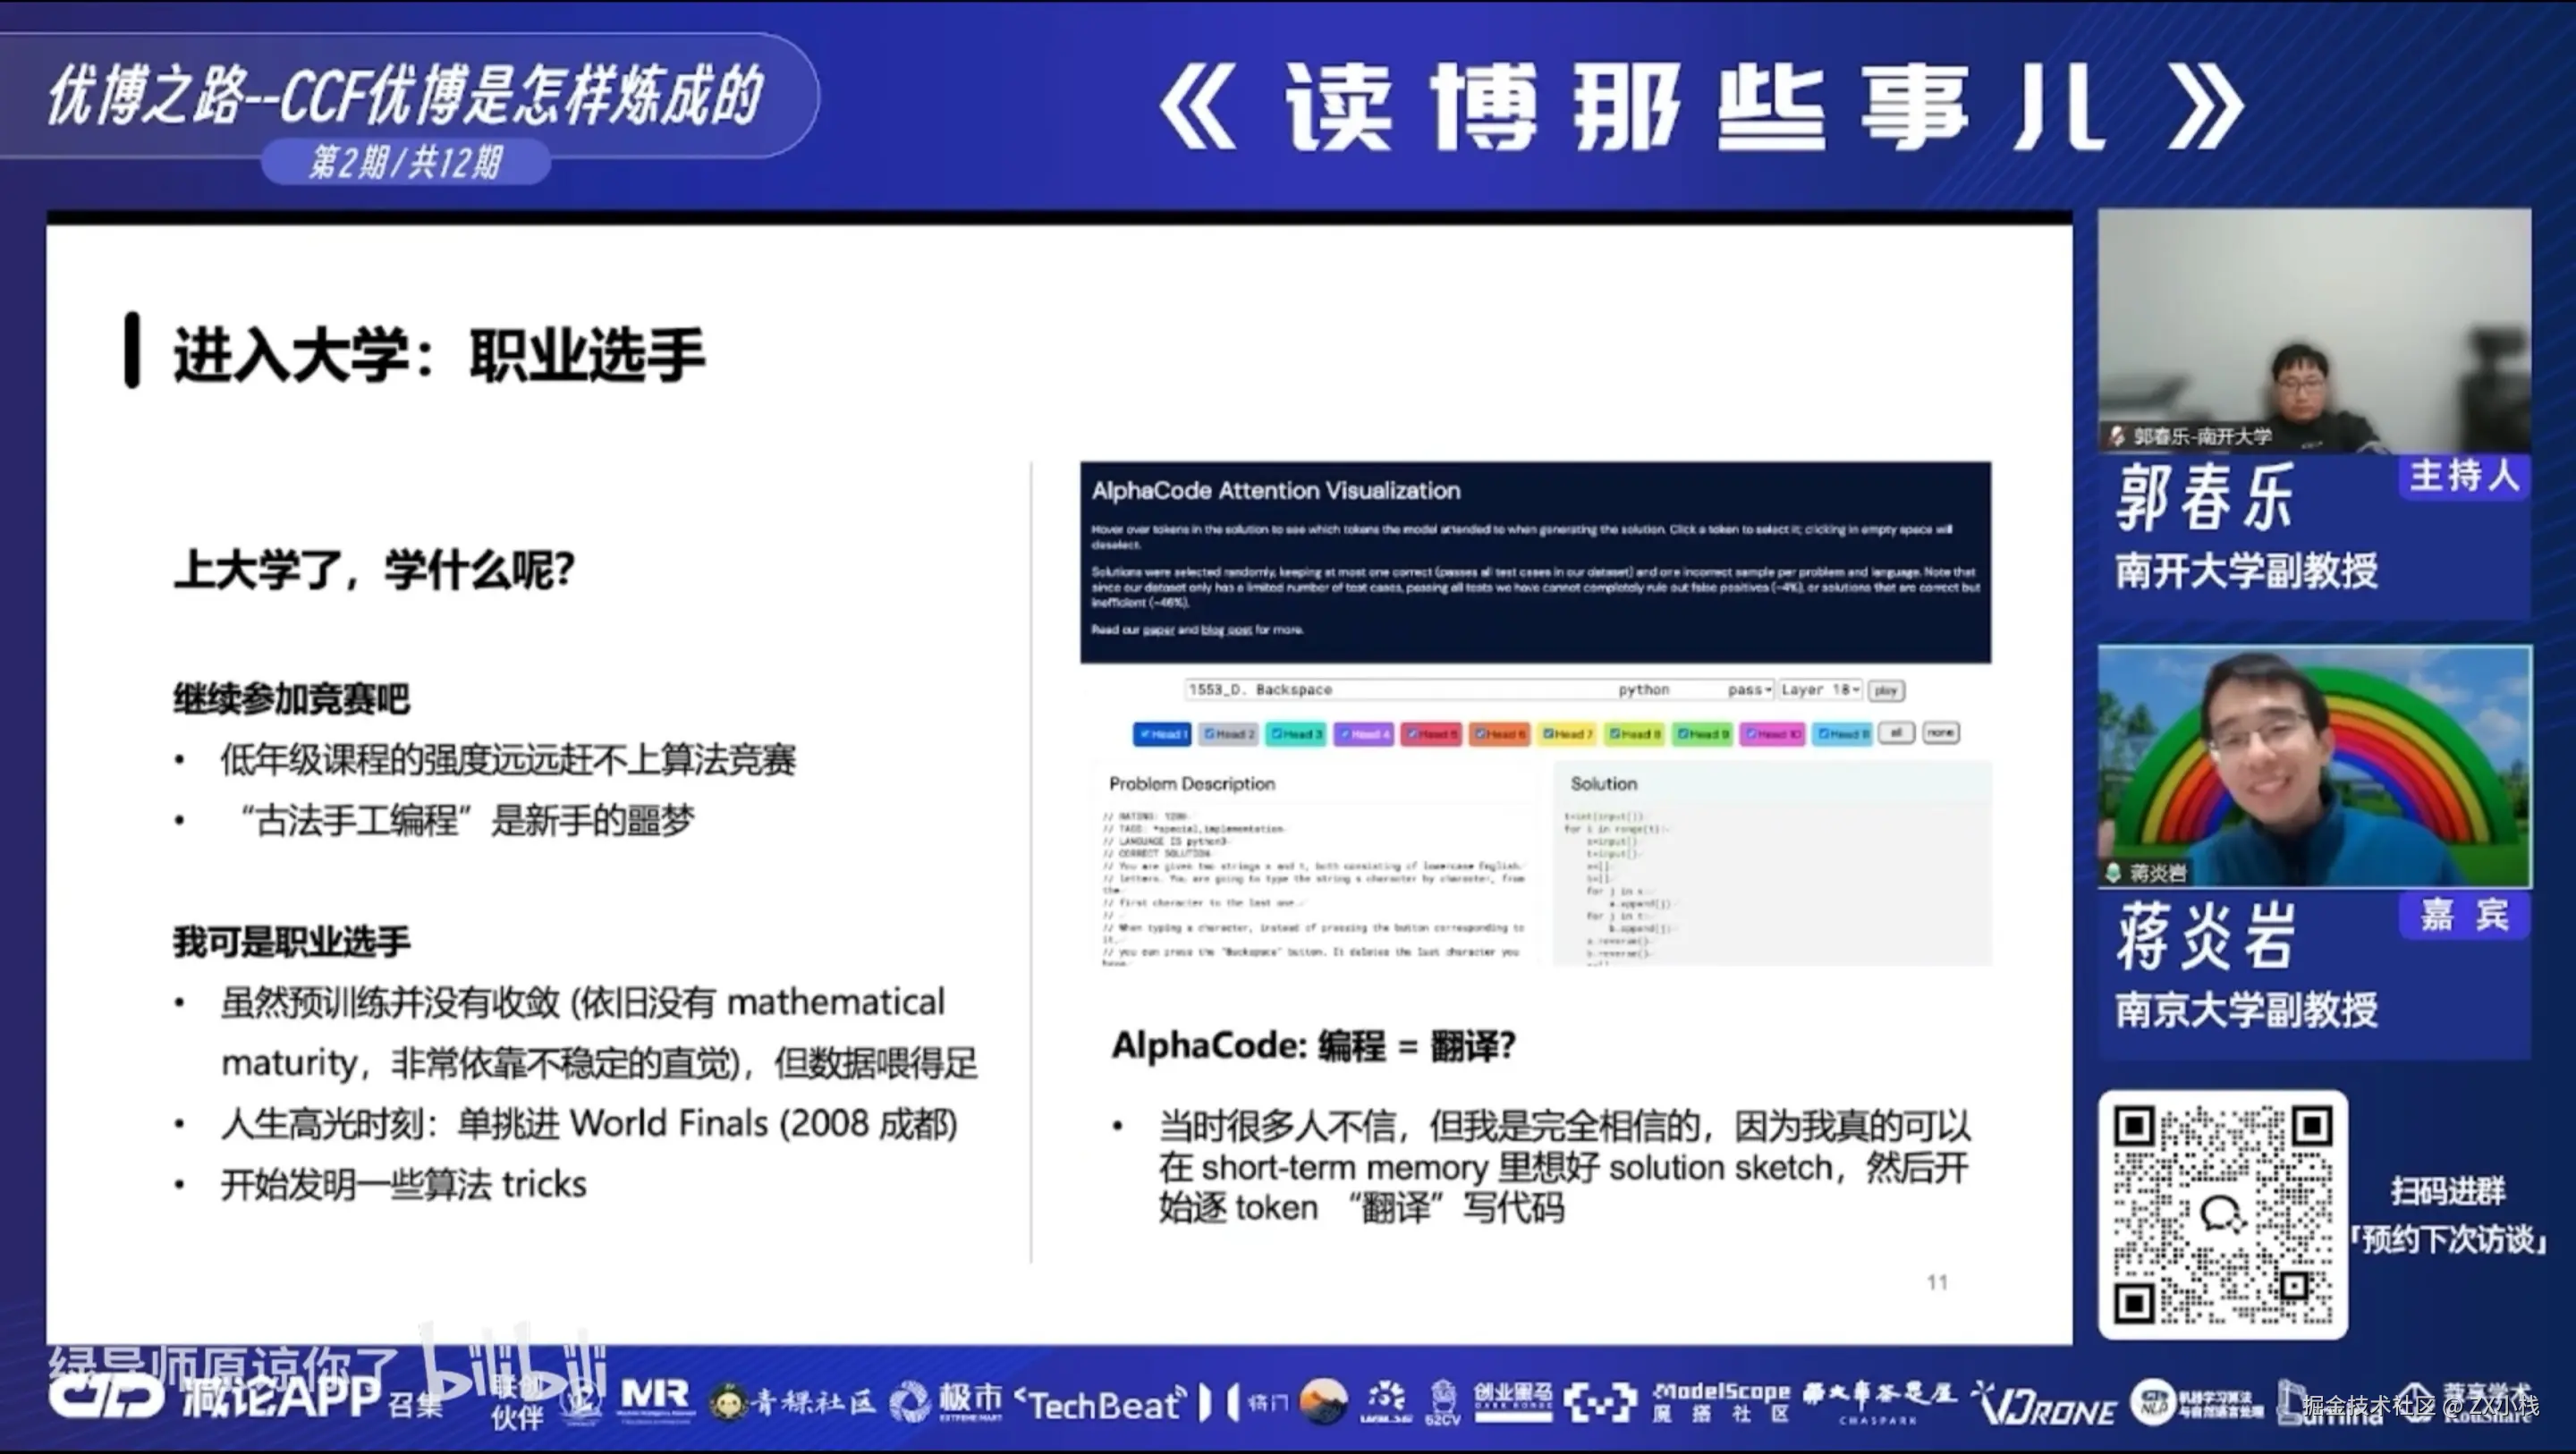2576x1454 pixels.
Task: Click the TechBeat logo
Action: point(1100,1404)
